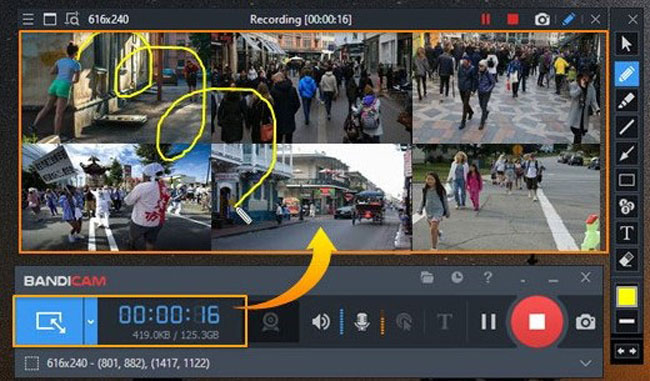Screen dimensions: 650x381
Task: Mute the speaker sound
Action: [x=321, y=322]
